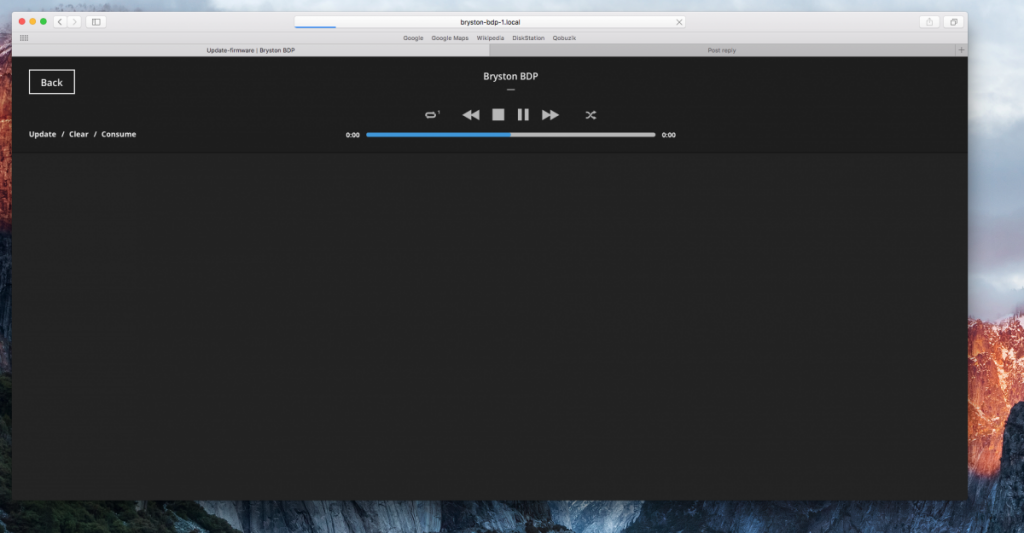Click the elapsed time 0:00 before the progress bar
1024x533 pixels.
pyautogui.click(x=353, y=135)
